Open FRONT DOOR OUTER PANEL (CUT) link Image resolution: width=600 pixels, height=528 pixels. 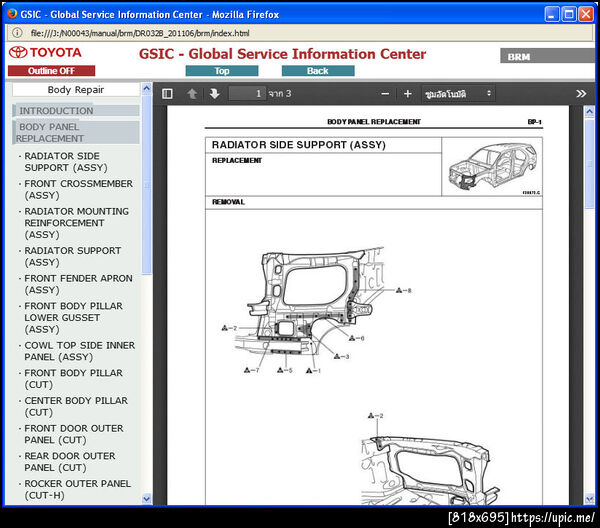click(x=73, y=434)
